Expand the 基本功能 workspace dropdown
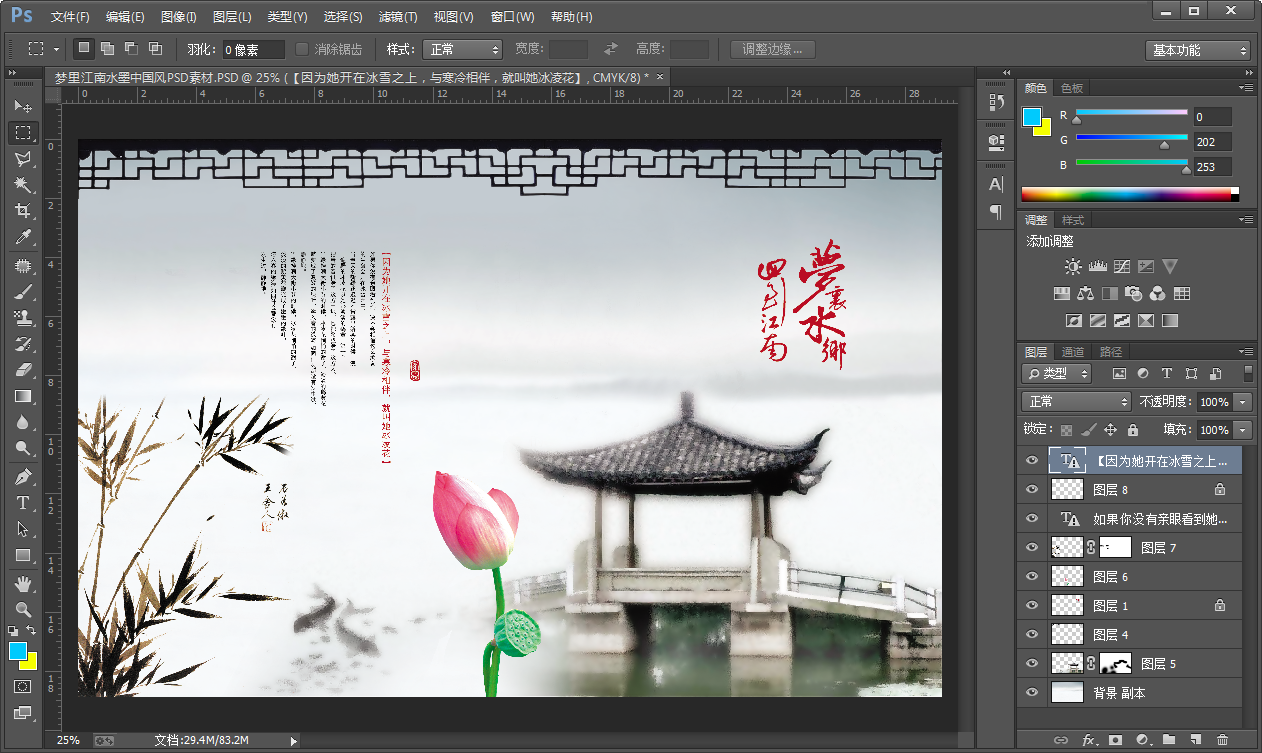The width and height of the screenshot is (1262, 753). tap(1197, 50)
